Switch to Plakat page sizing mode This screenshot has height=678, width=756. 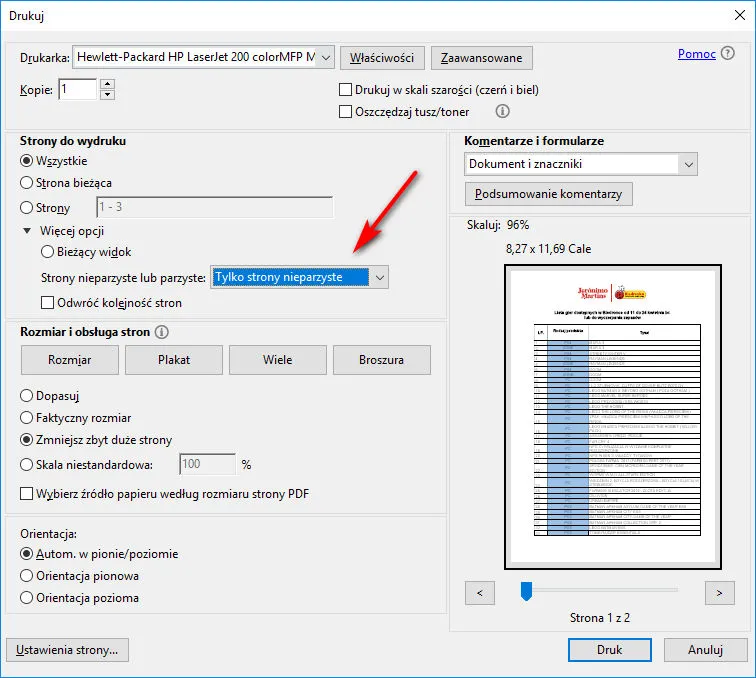pos(173,359)
